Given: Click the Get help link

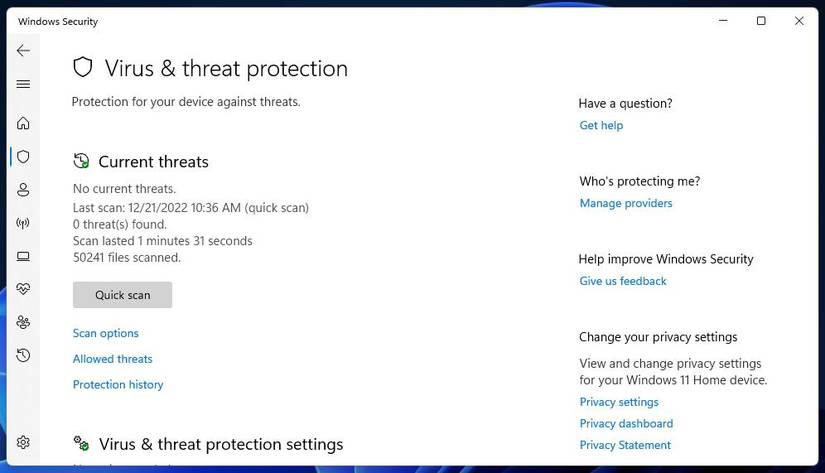Looking at the screenshot, I should click(601, 125).
